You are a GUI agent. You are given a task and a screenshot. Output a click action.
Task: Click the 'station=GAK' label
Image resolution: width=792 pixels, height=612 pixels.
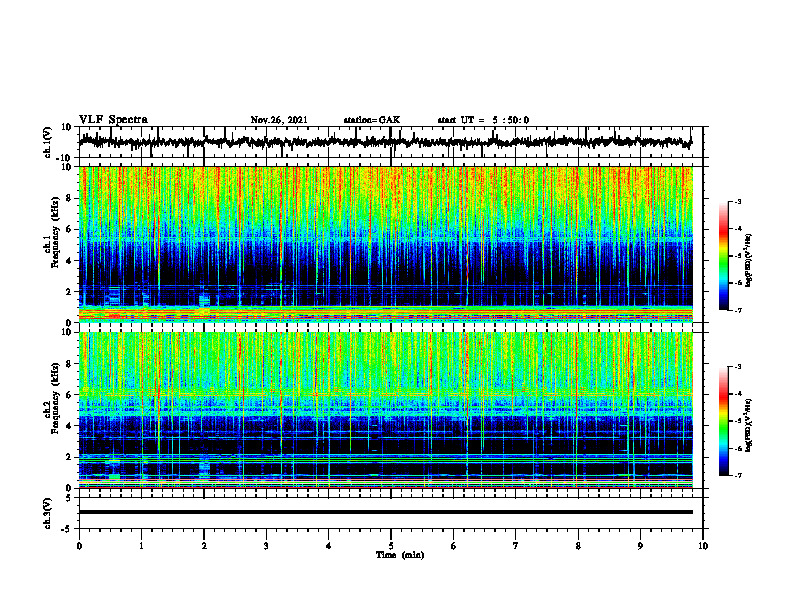372,120
